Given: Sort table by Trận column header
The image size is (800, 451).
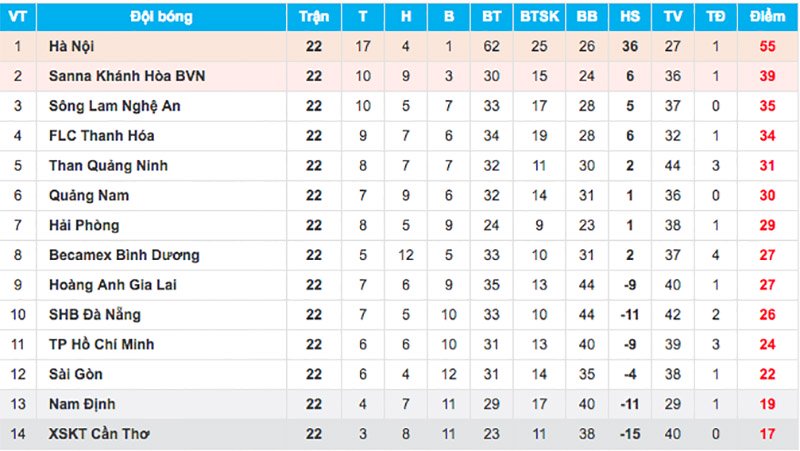Looking at the screenshot, I should pos(314,17).
